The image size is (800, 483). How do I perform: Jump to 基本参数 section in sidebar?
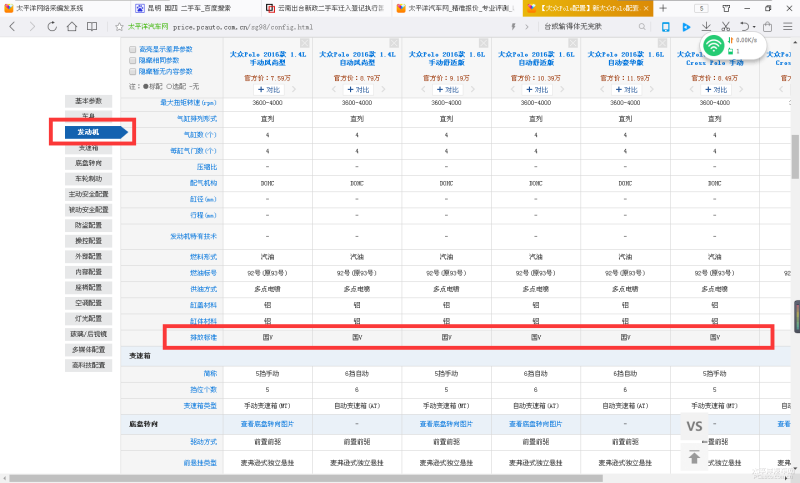(88, 101)
